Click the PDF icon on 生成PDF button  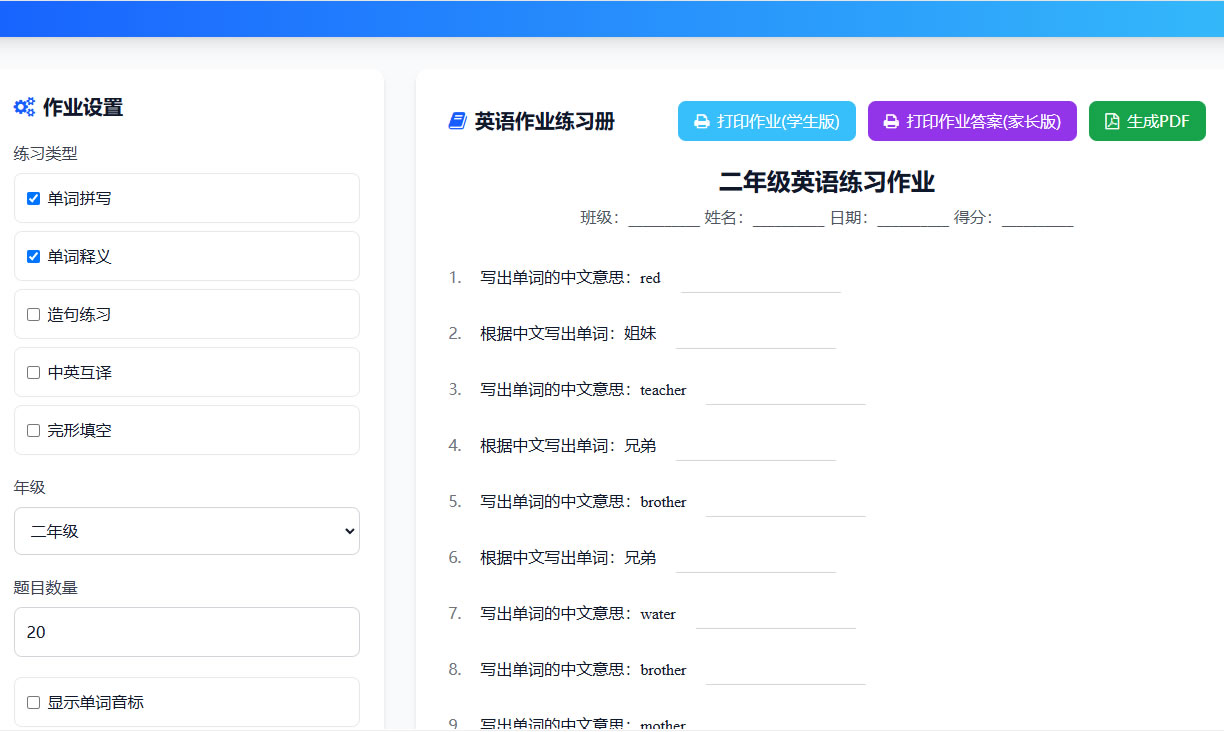[x=1113, y=120]
